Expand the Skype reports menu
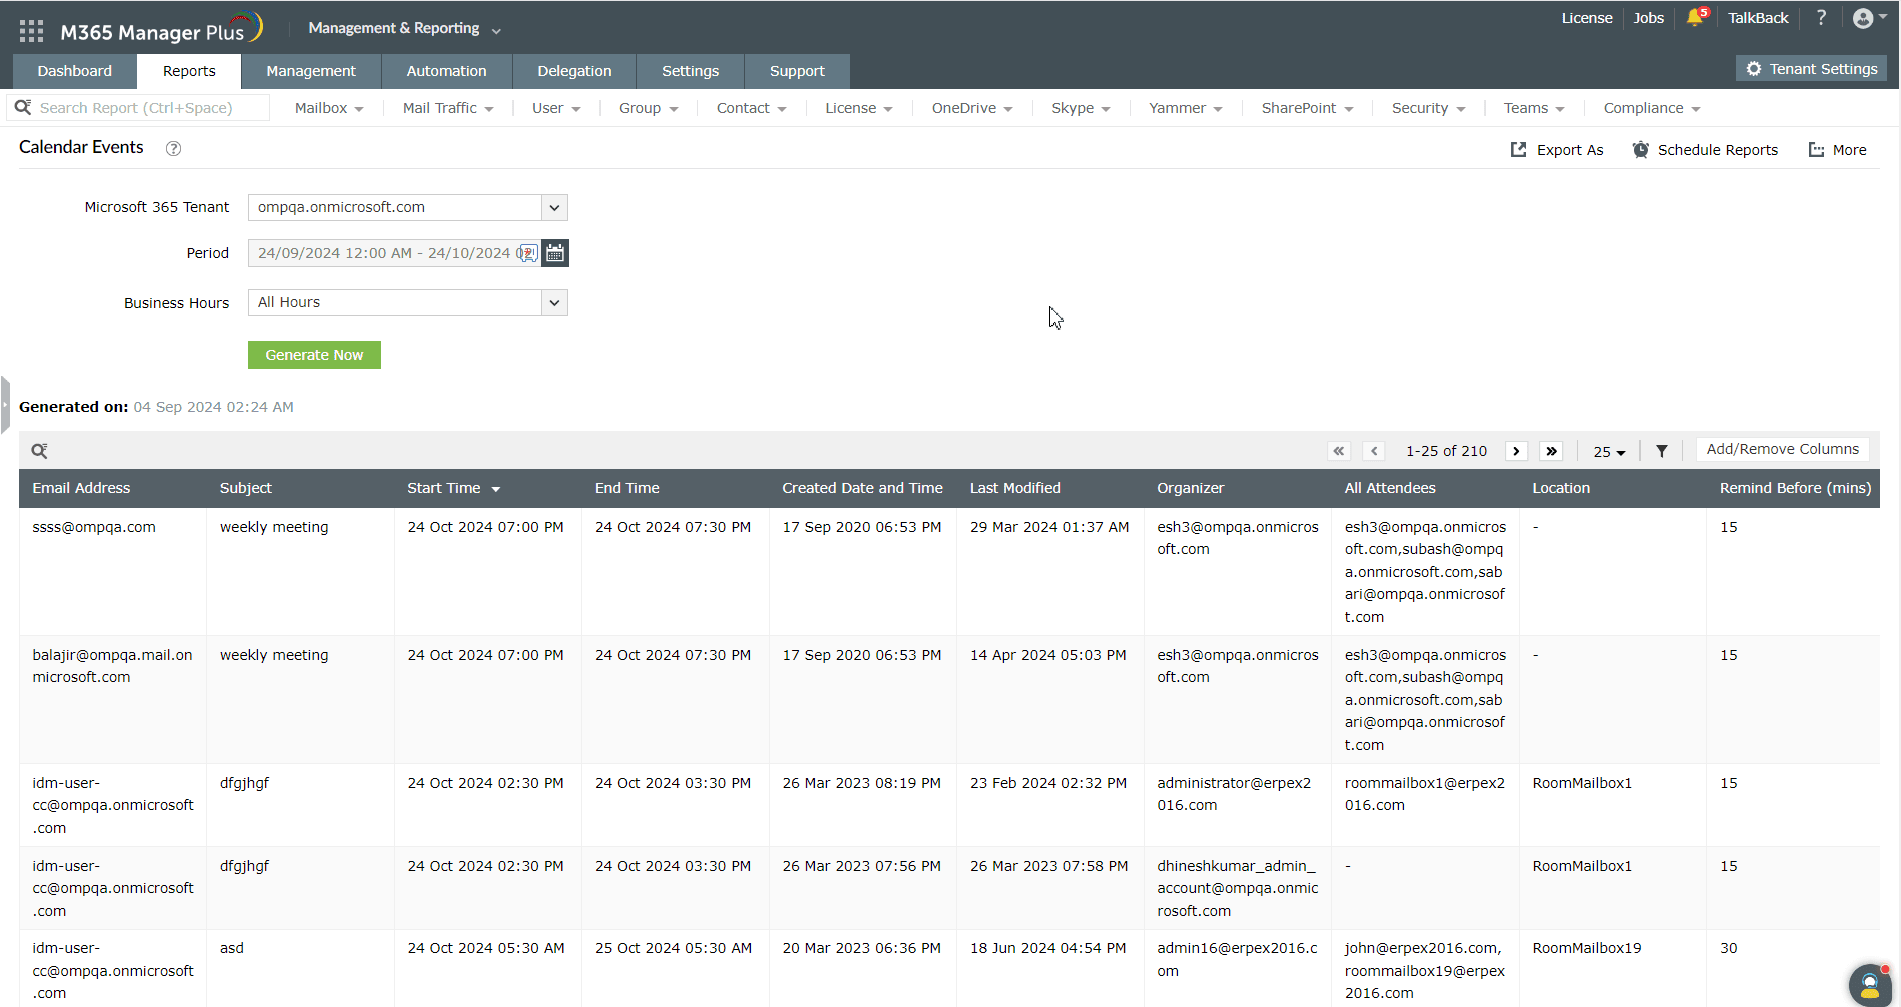 point(1081,108)
